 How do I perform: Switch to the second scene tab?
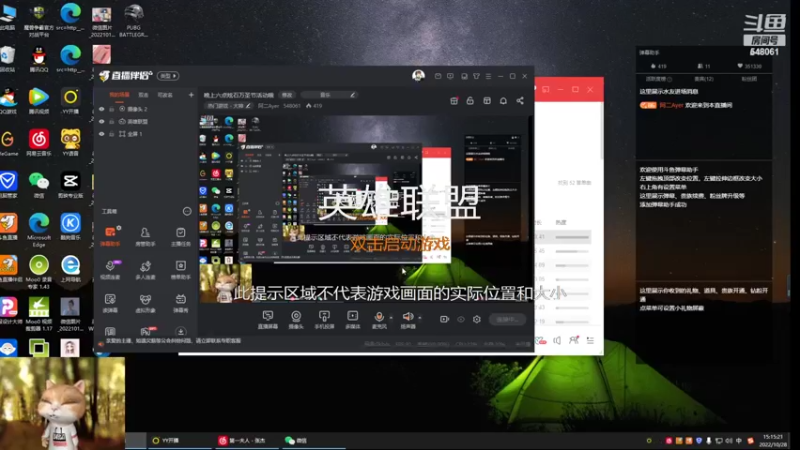click(x=143, y=95)
